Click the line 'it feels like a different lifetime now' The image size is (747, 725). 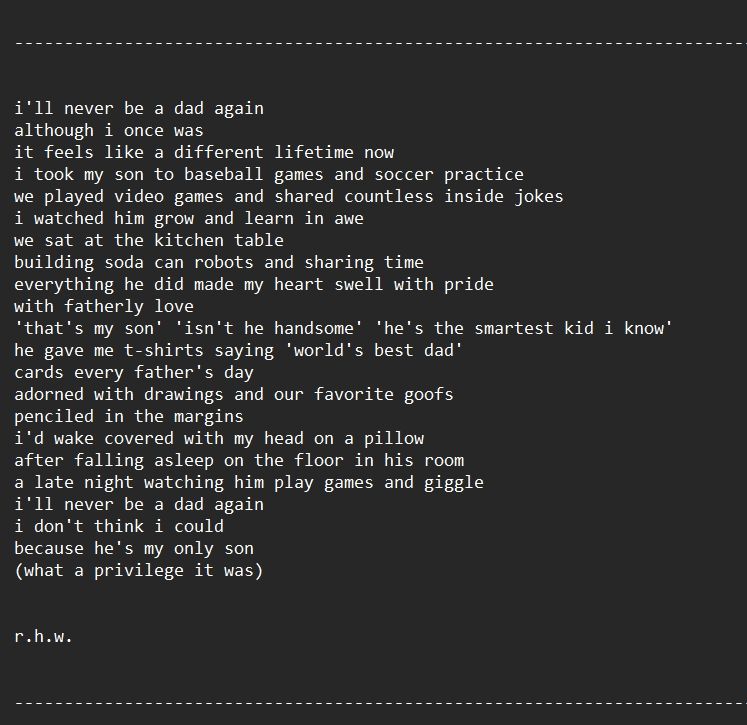pos(204,152)
